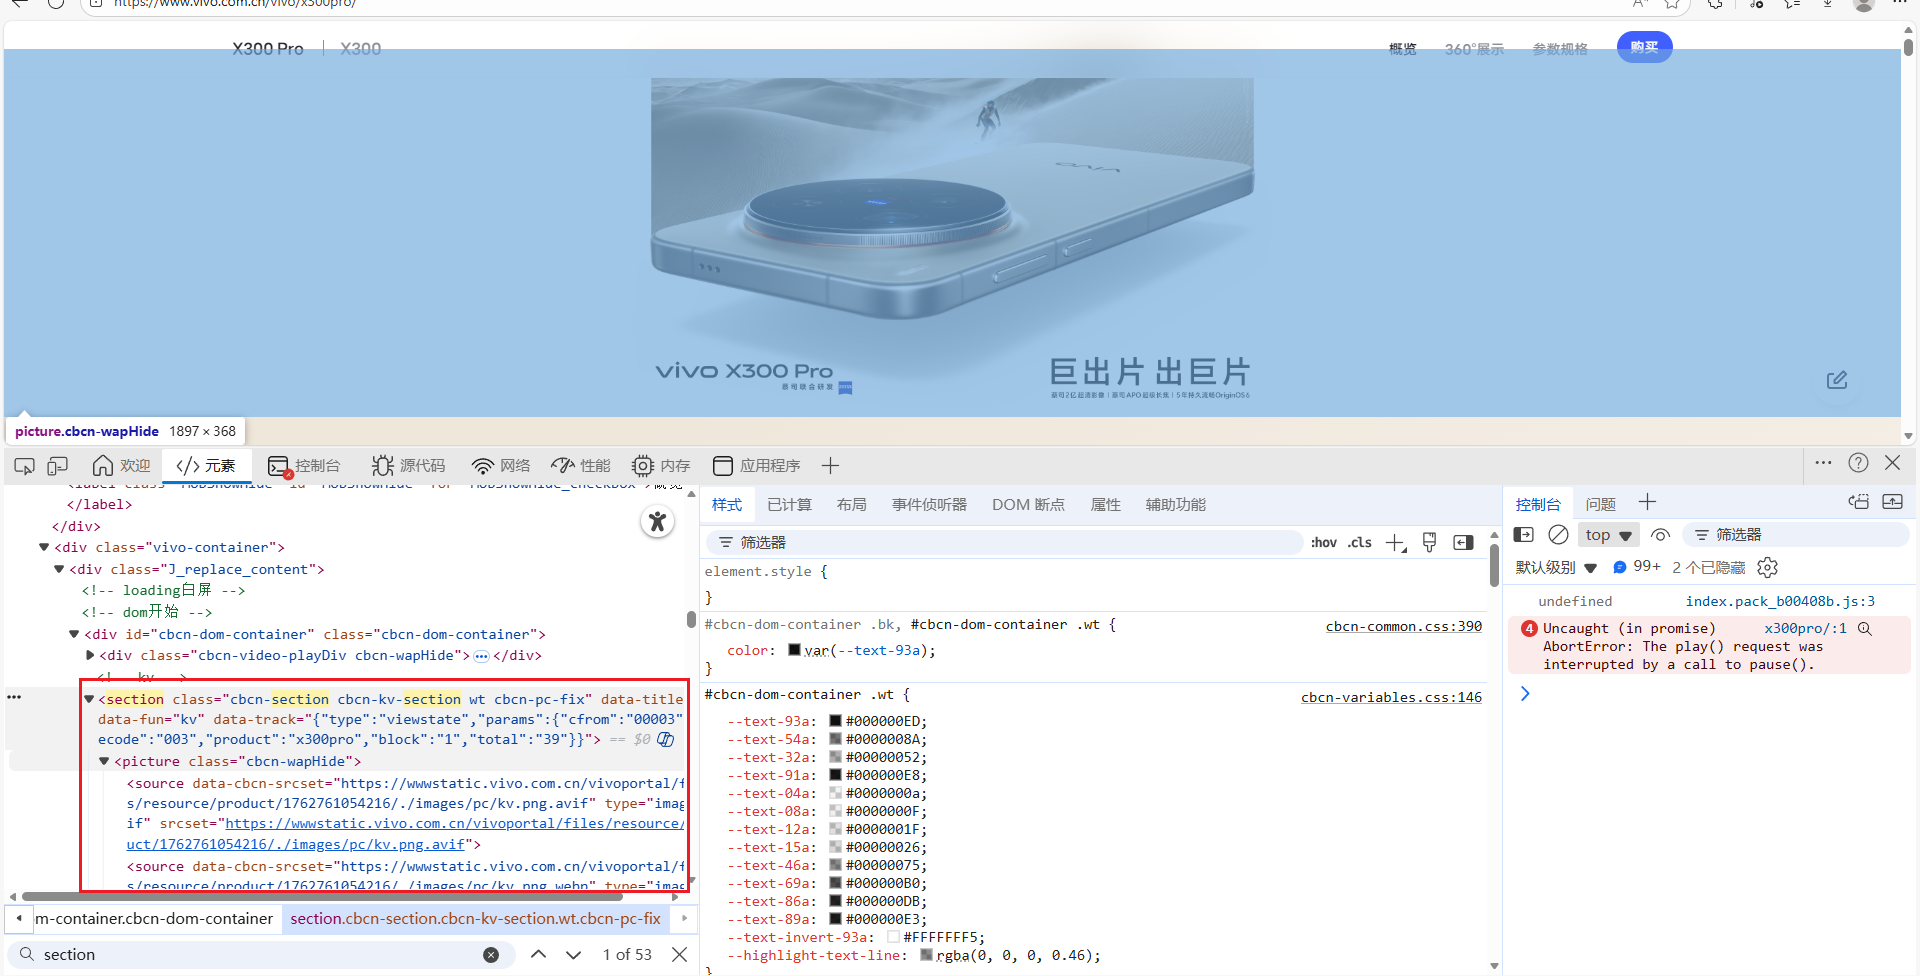1920x976 pixels.
Task: Click the --highlight-text-line color swatch
Action: click(x=926, y=955)
